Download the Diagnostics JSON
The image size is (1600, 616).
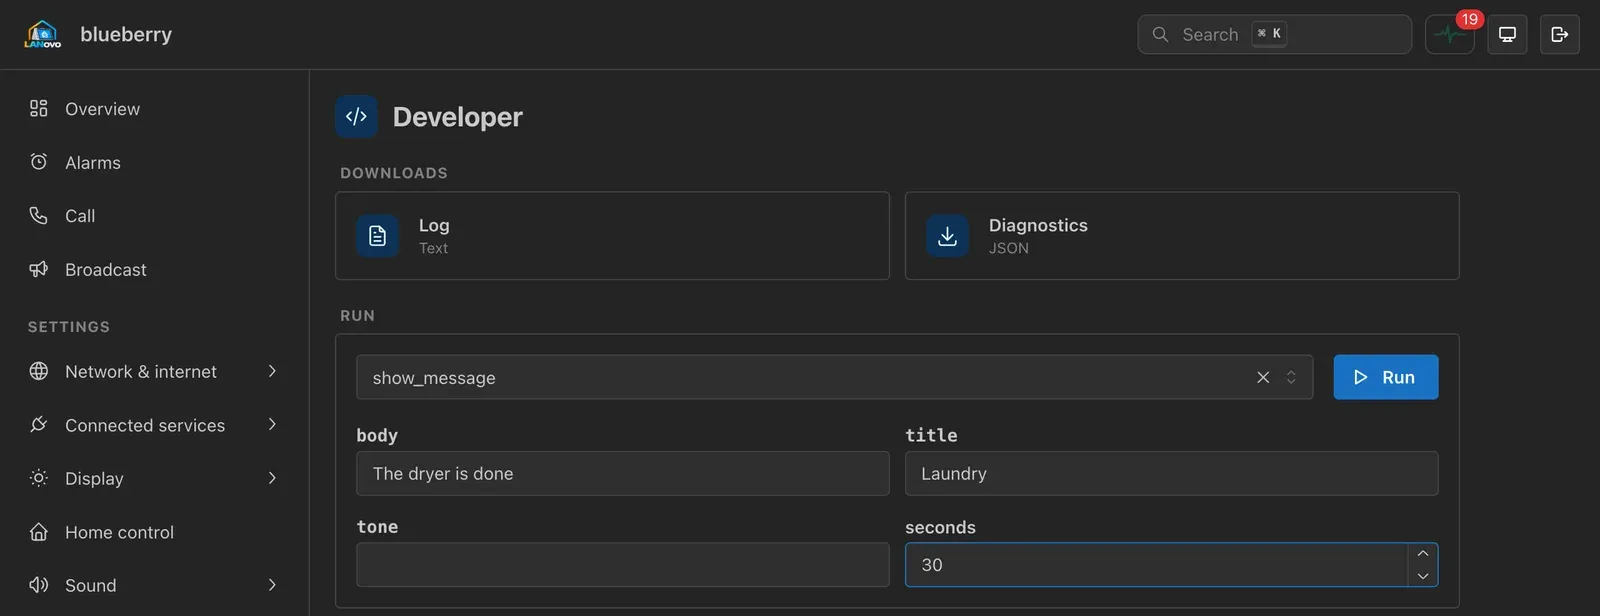pos(1182,236)
